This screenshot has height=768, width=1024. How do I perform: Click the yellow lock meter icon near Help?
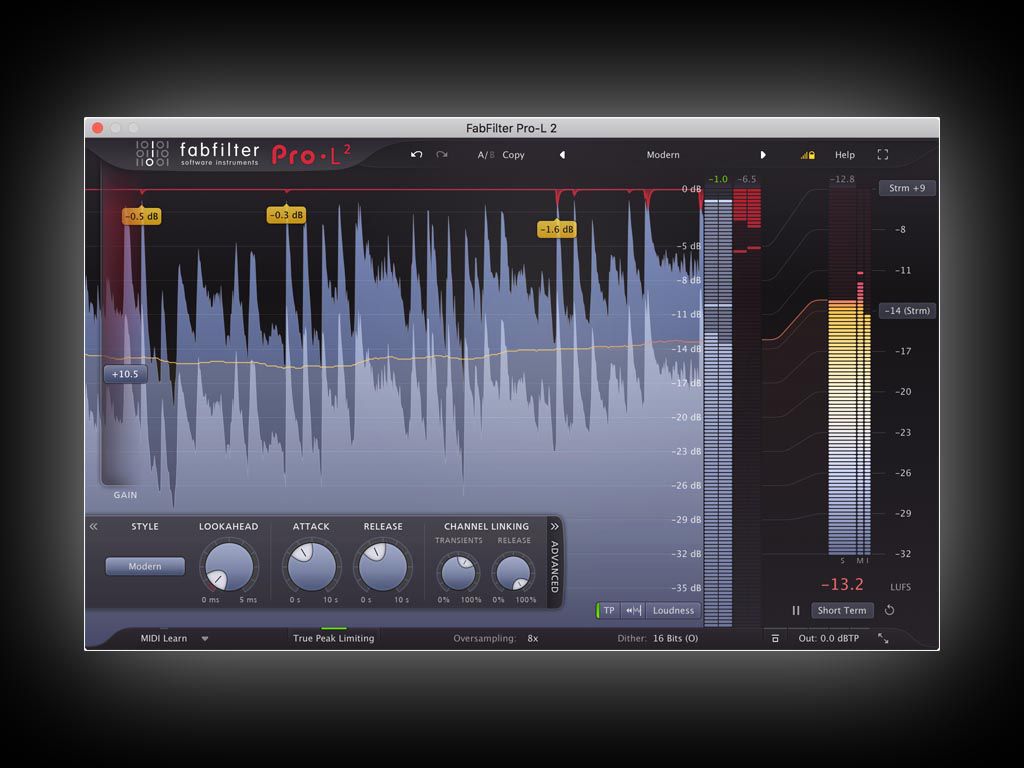point(807,155)
